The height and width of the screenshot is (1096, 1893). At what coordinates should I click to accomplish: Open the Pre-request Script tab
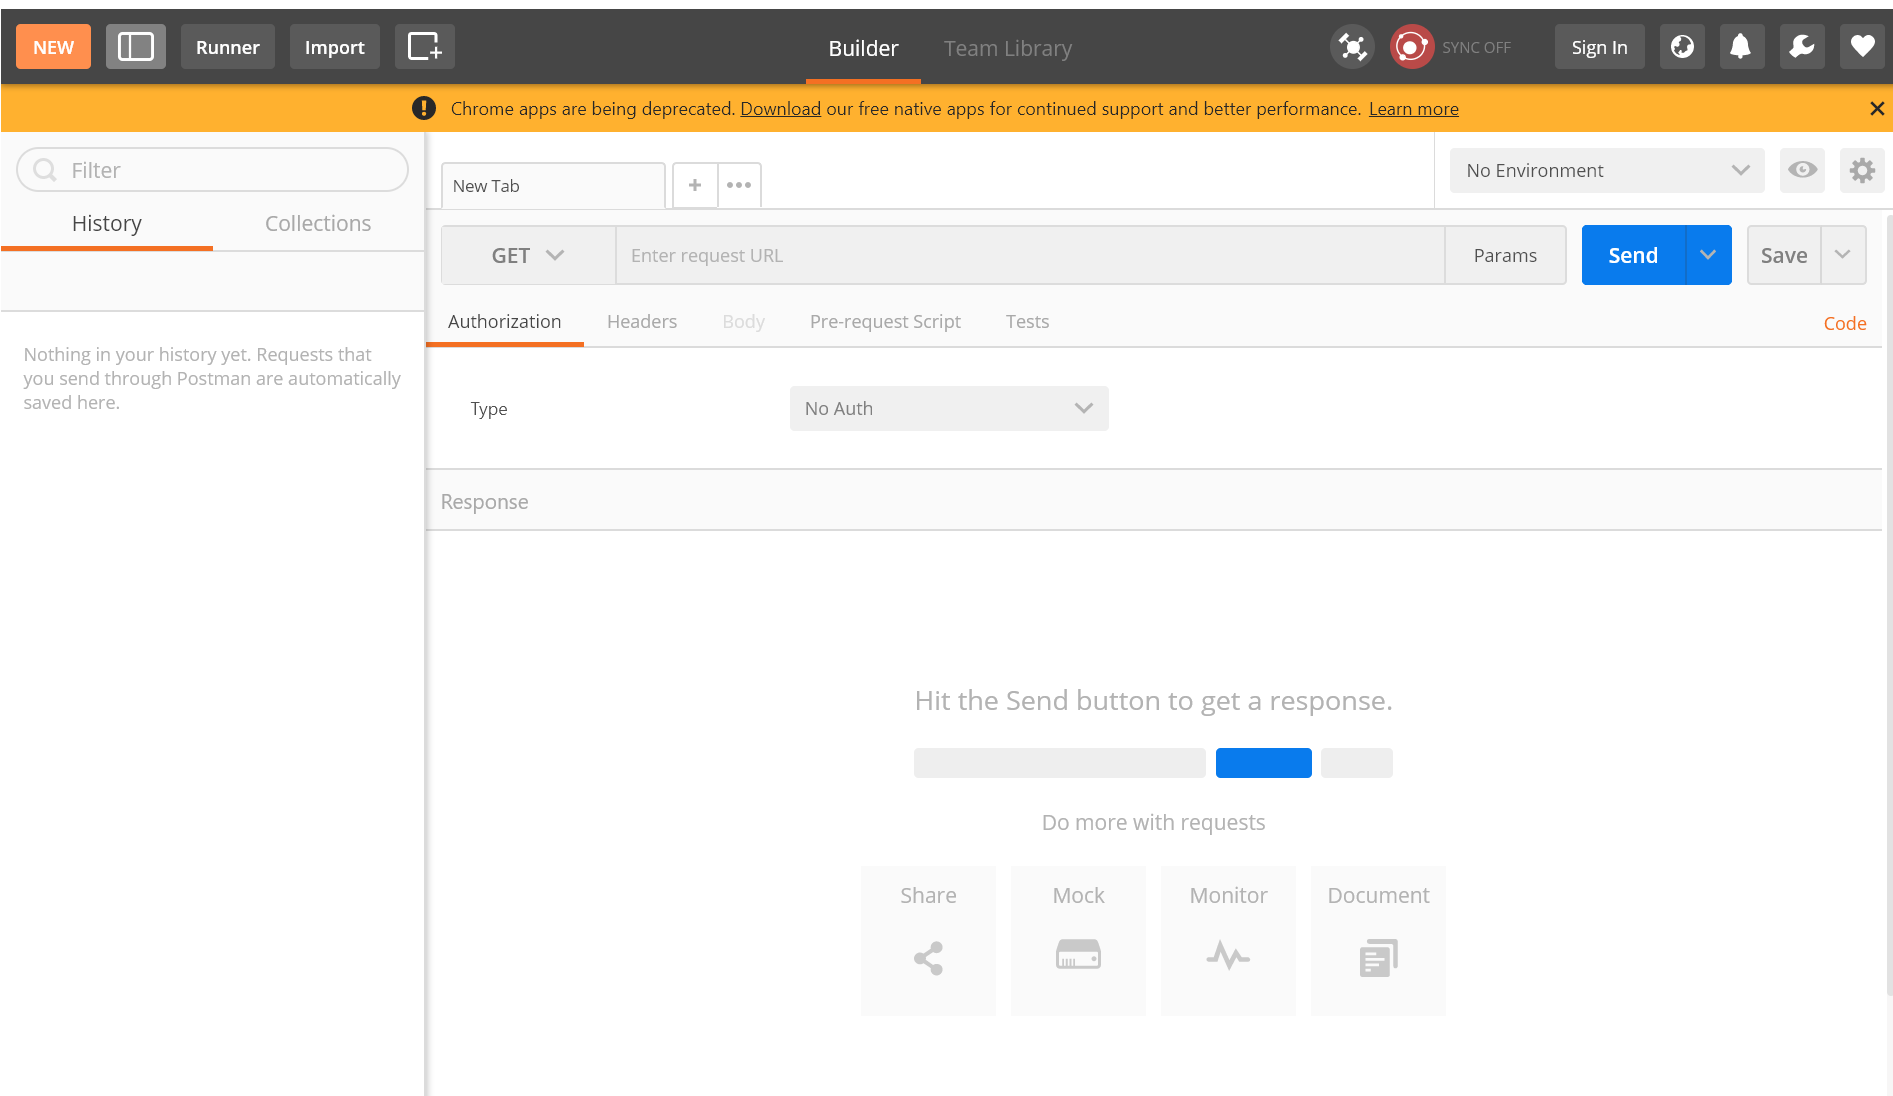[x=885, y=321]
